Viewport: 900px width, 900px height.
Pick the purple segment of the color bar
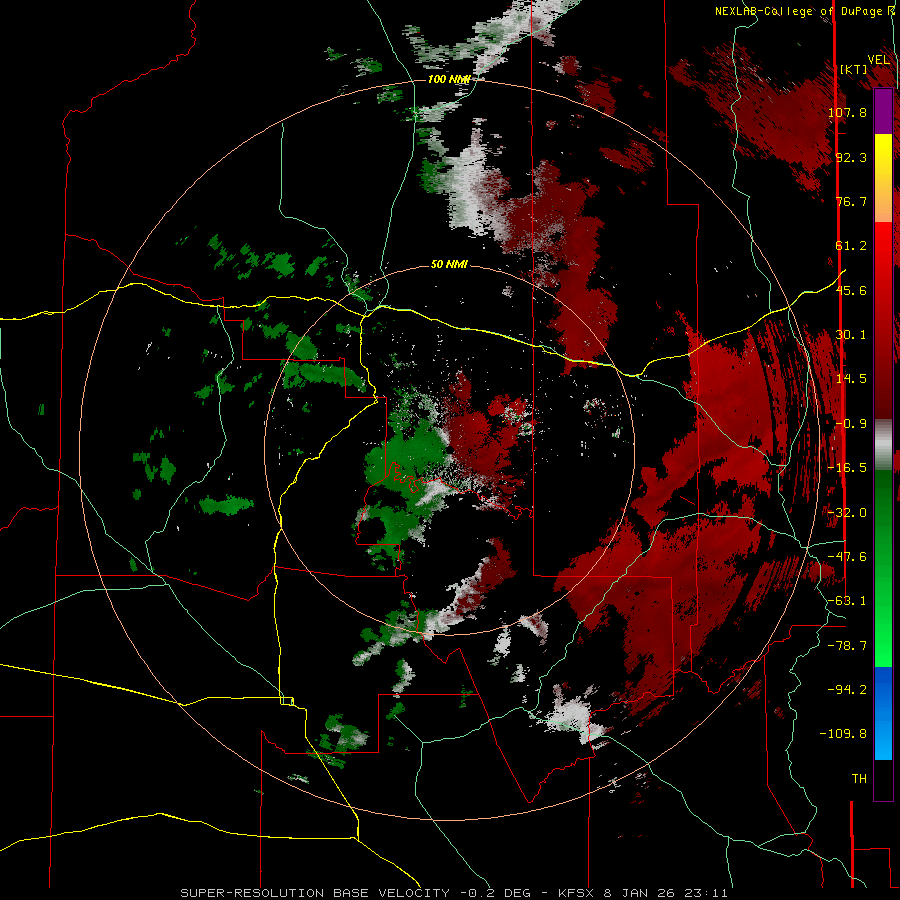pos(883,111)
